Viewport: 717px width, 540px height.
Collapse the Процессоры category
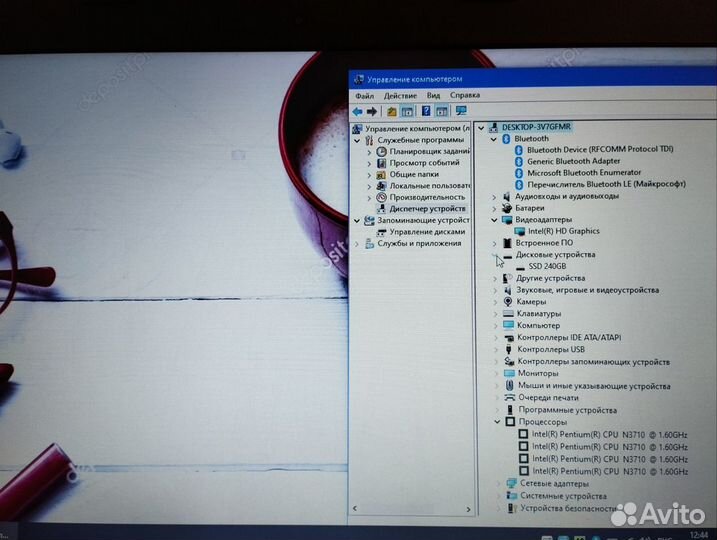tap(497, 422)
